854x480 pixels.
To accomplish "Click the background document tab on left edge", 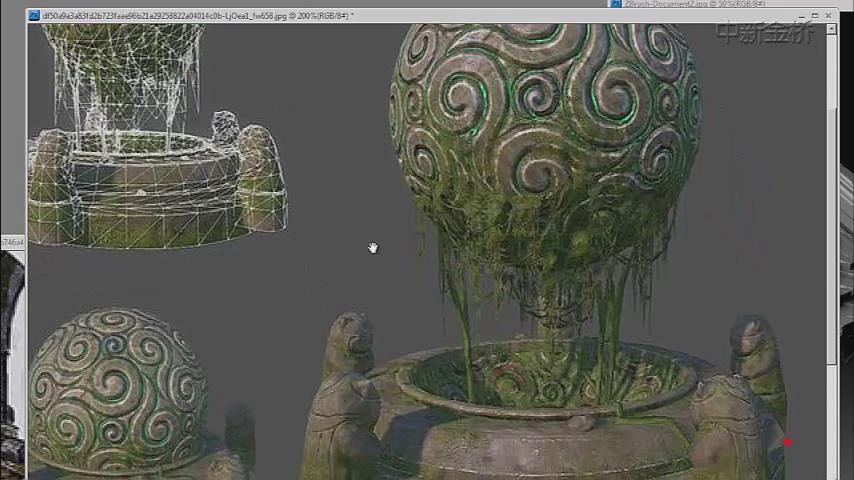I will (x=12, y=243).
